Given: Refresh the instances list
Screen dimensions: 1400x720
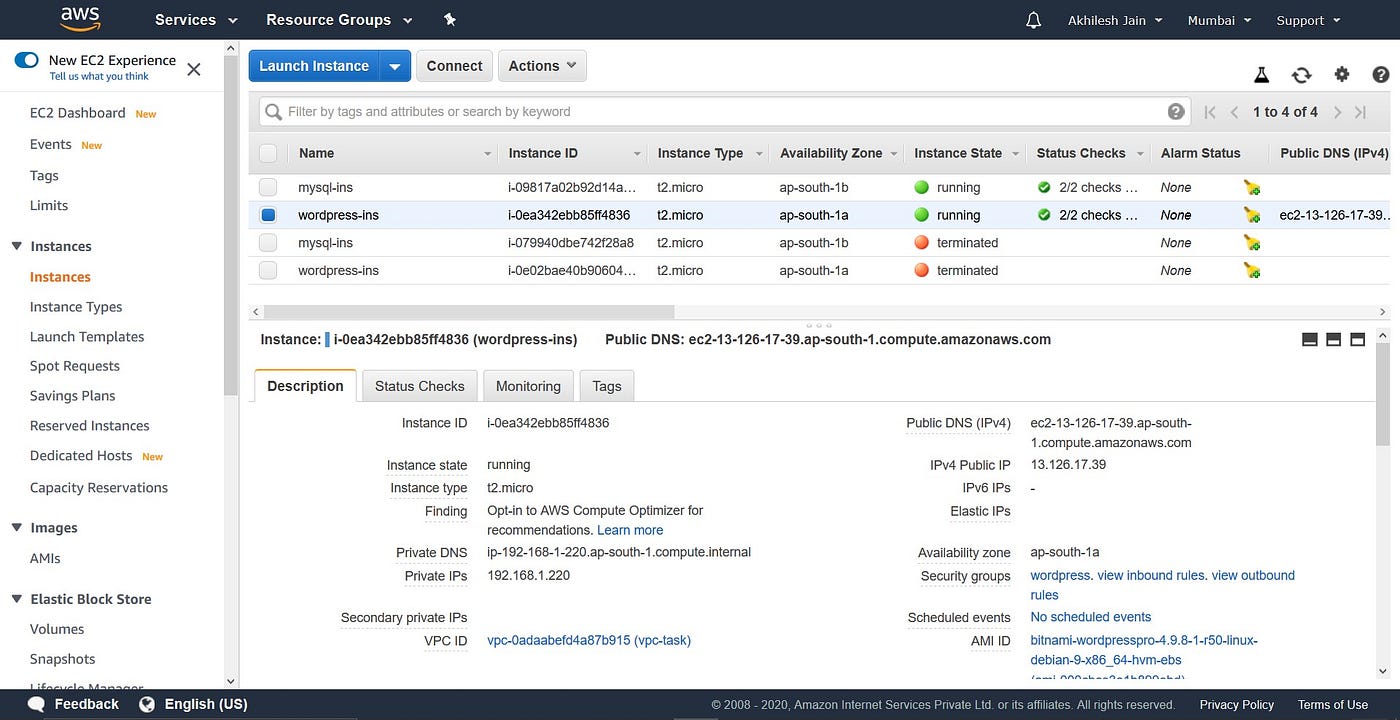Looking at the screenshot, I should 1301,75.
